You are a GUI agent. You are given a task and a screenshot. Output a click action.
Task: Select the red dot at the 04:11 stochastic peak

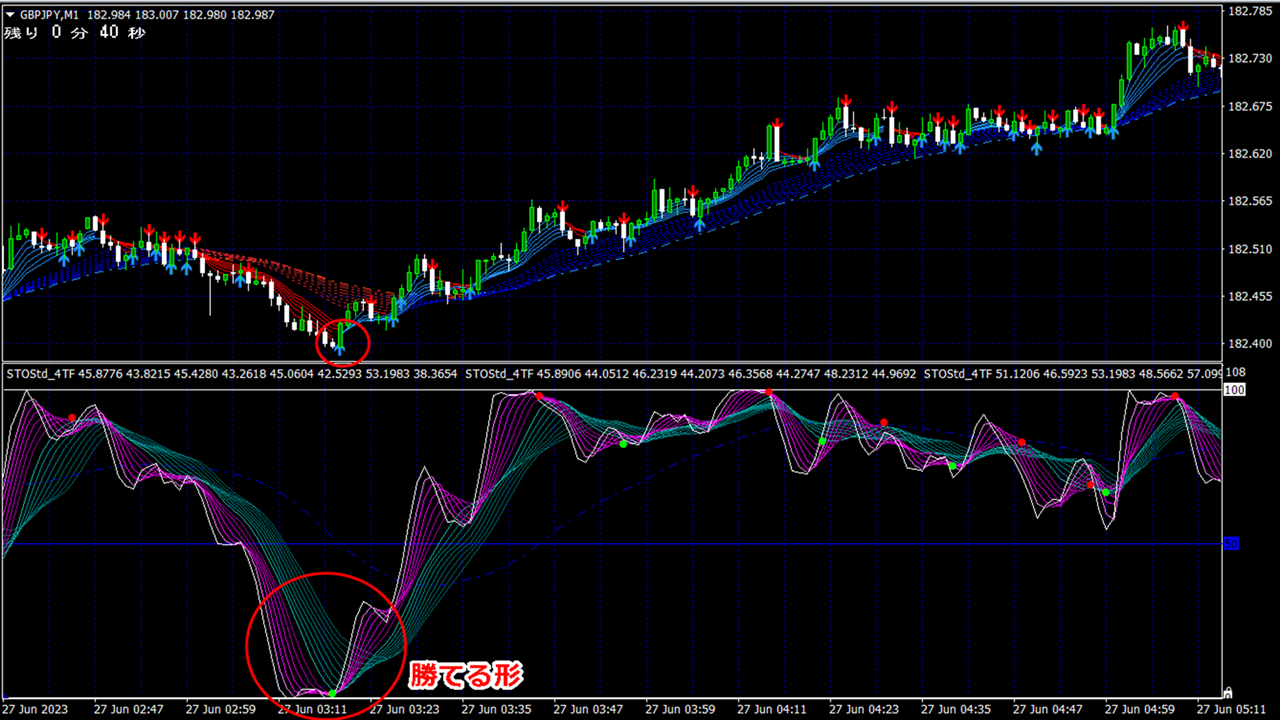tap(769, 391)
